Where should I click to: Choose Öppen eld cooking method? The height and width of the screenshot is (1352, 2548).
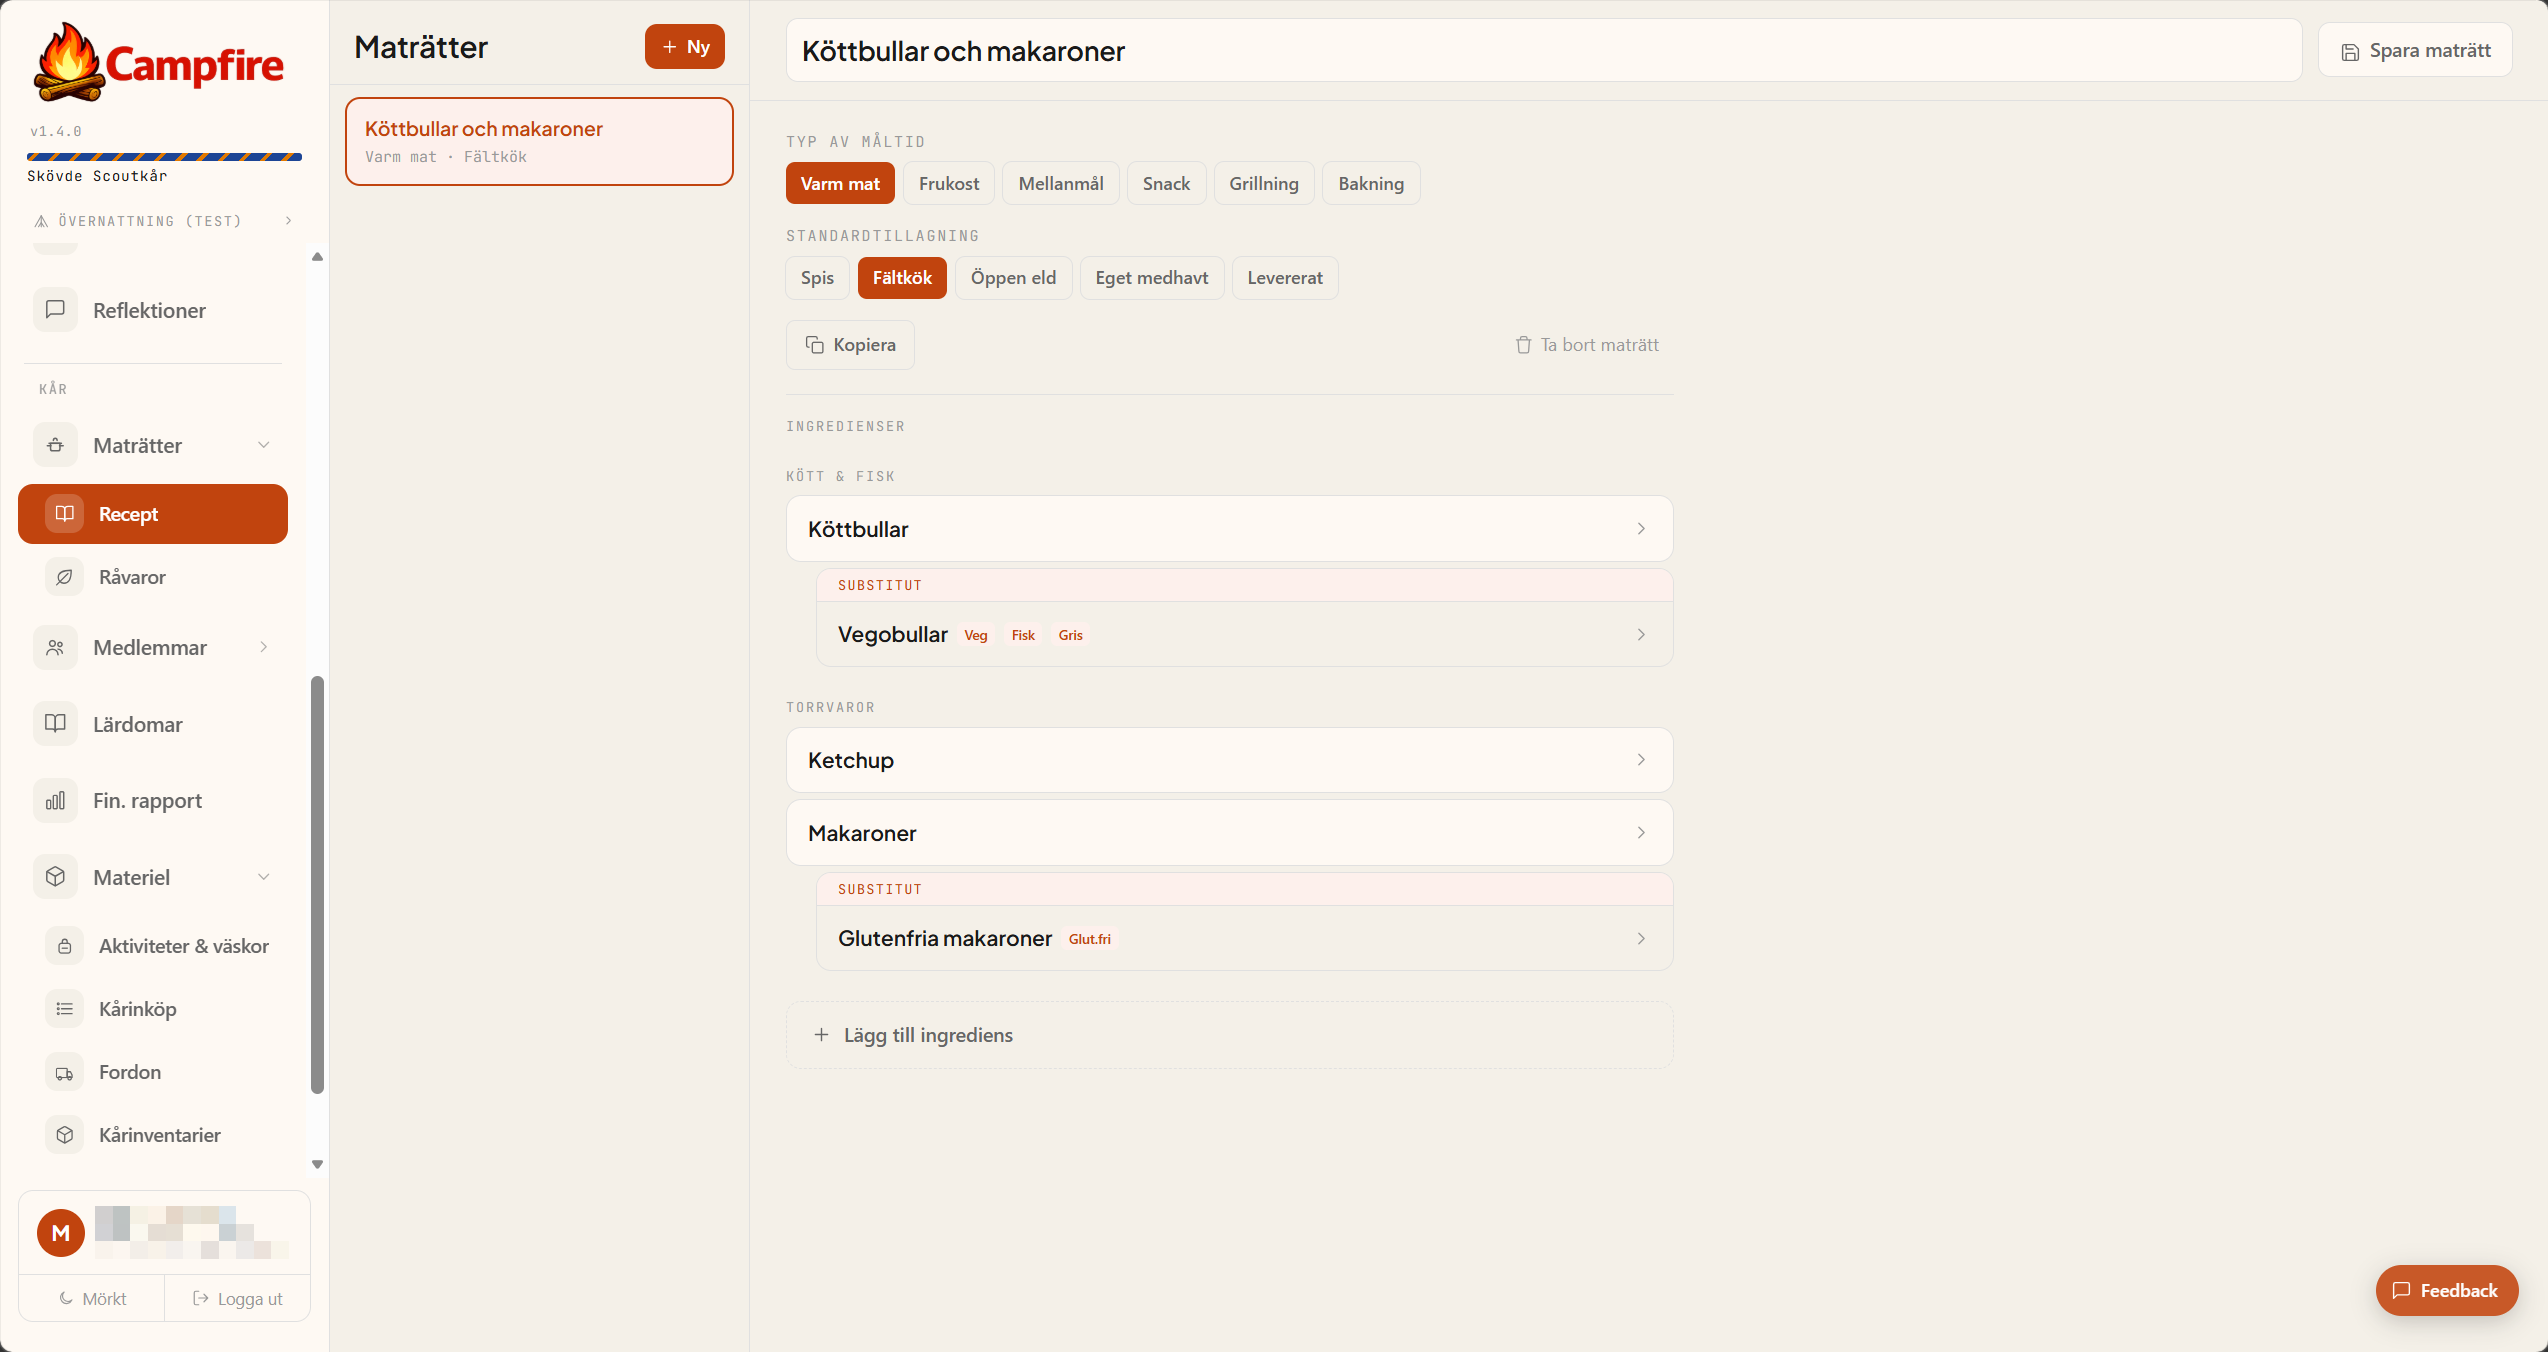[x=1013, y=277]
